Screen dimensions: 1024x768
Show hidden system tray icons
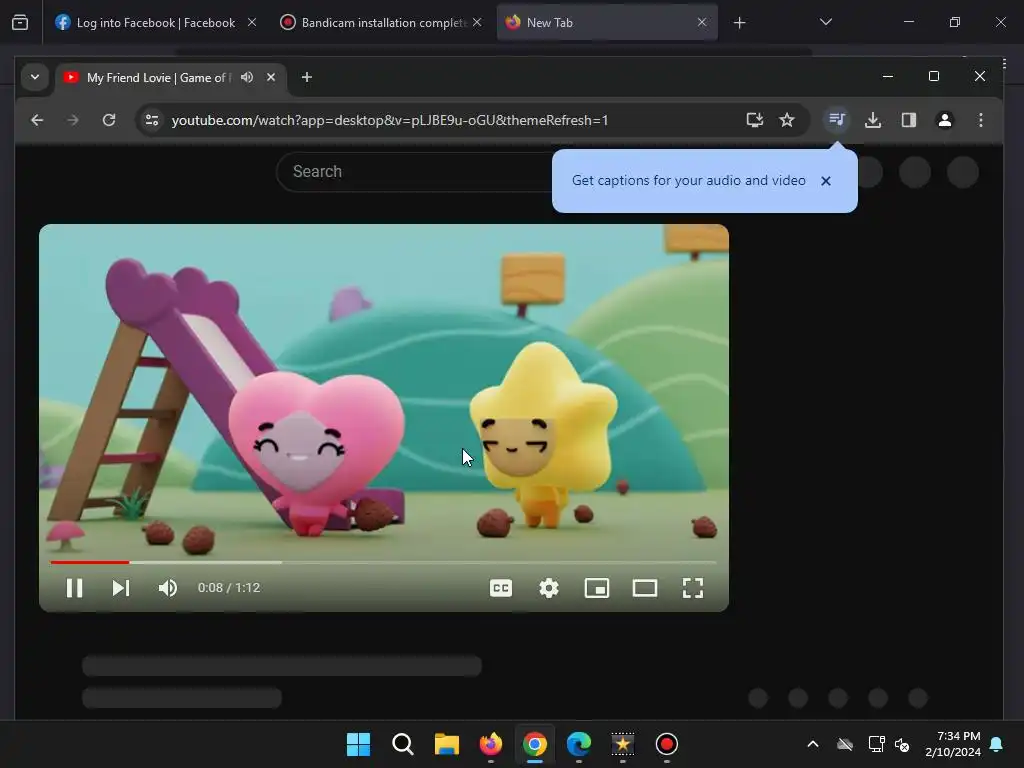813,744
